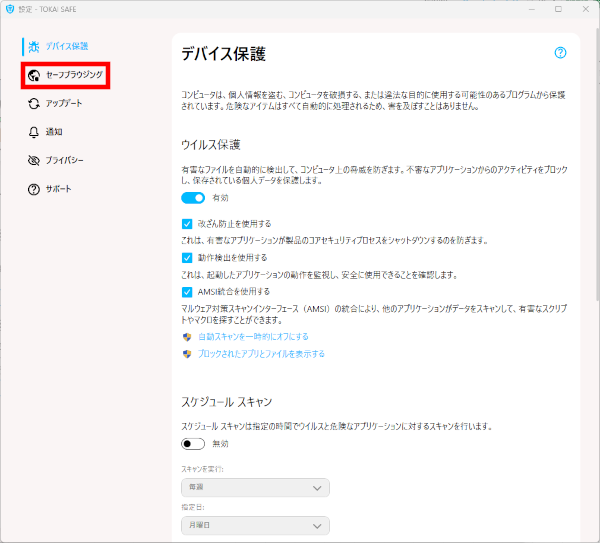The height and width of the screenshot is (543, 600).
Task: Click the 通知 bell icon
Action: click(34, 132)
